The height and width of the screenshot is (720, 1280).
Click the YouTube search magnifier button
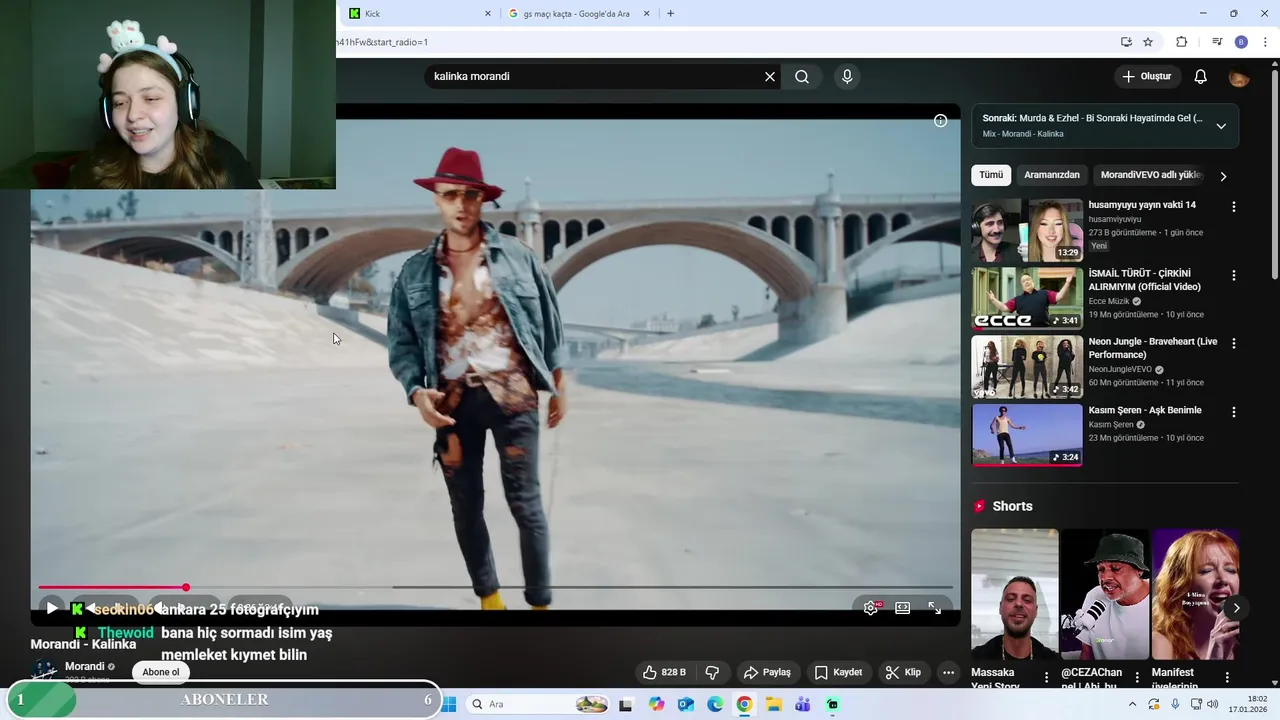(x=802, y=77)
